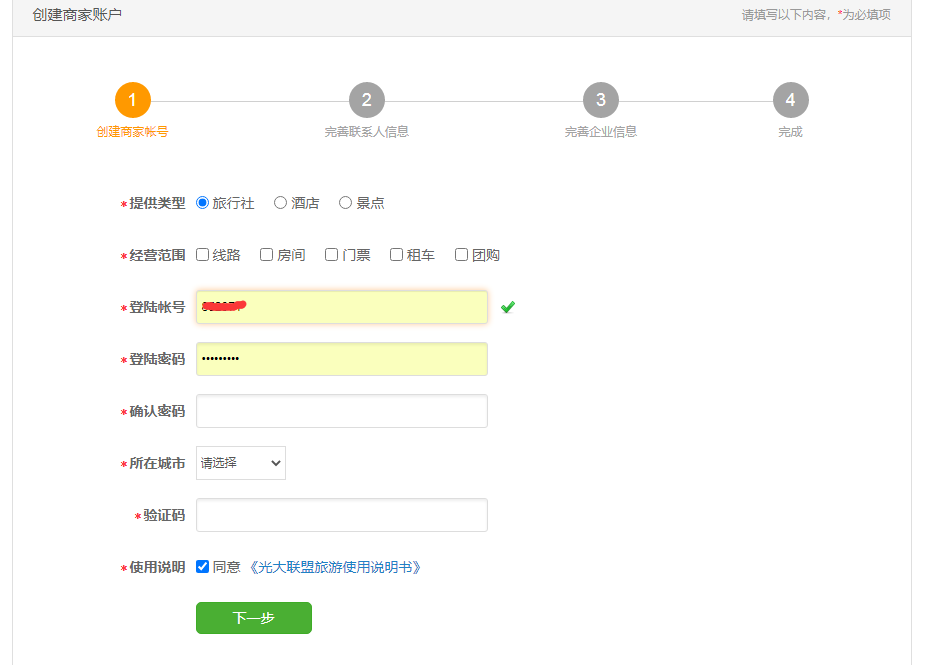
Task: Check the 租车 option
Action: pyautogui.click(x=395, y=254)
